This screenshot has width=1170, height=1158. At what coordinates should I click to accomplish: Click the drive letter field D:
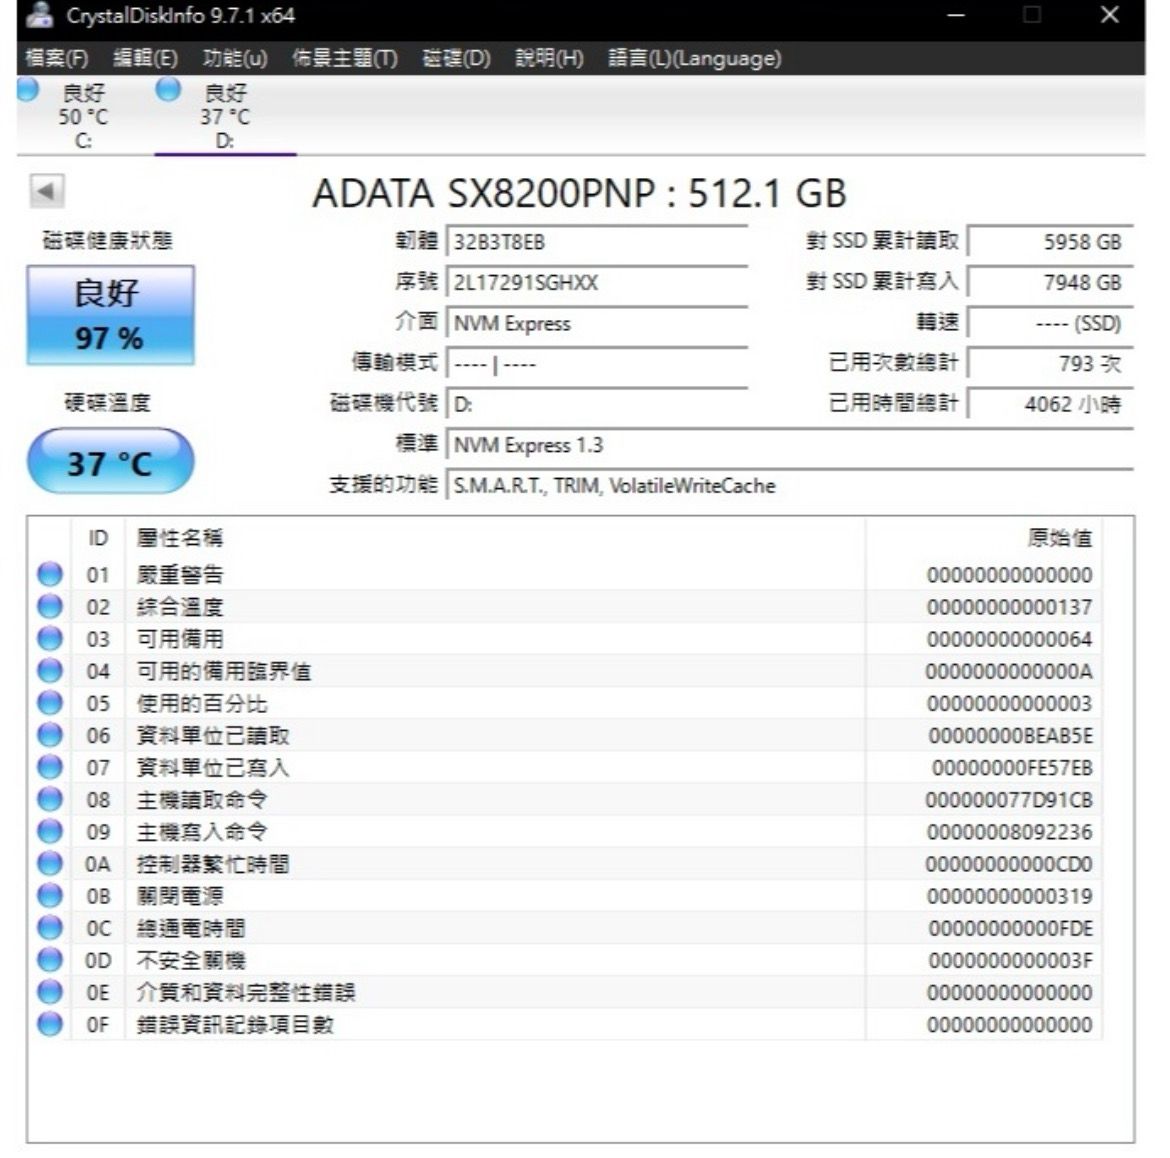pyautogui.click(x=597, y=404)
